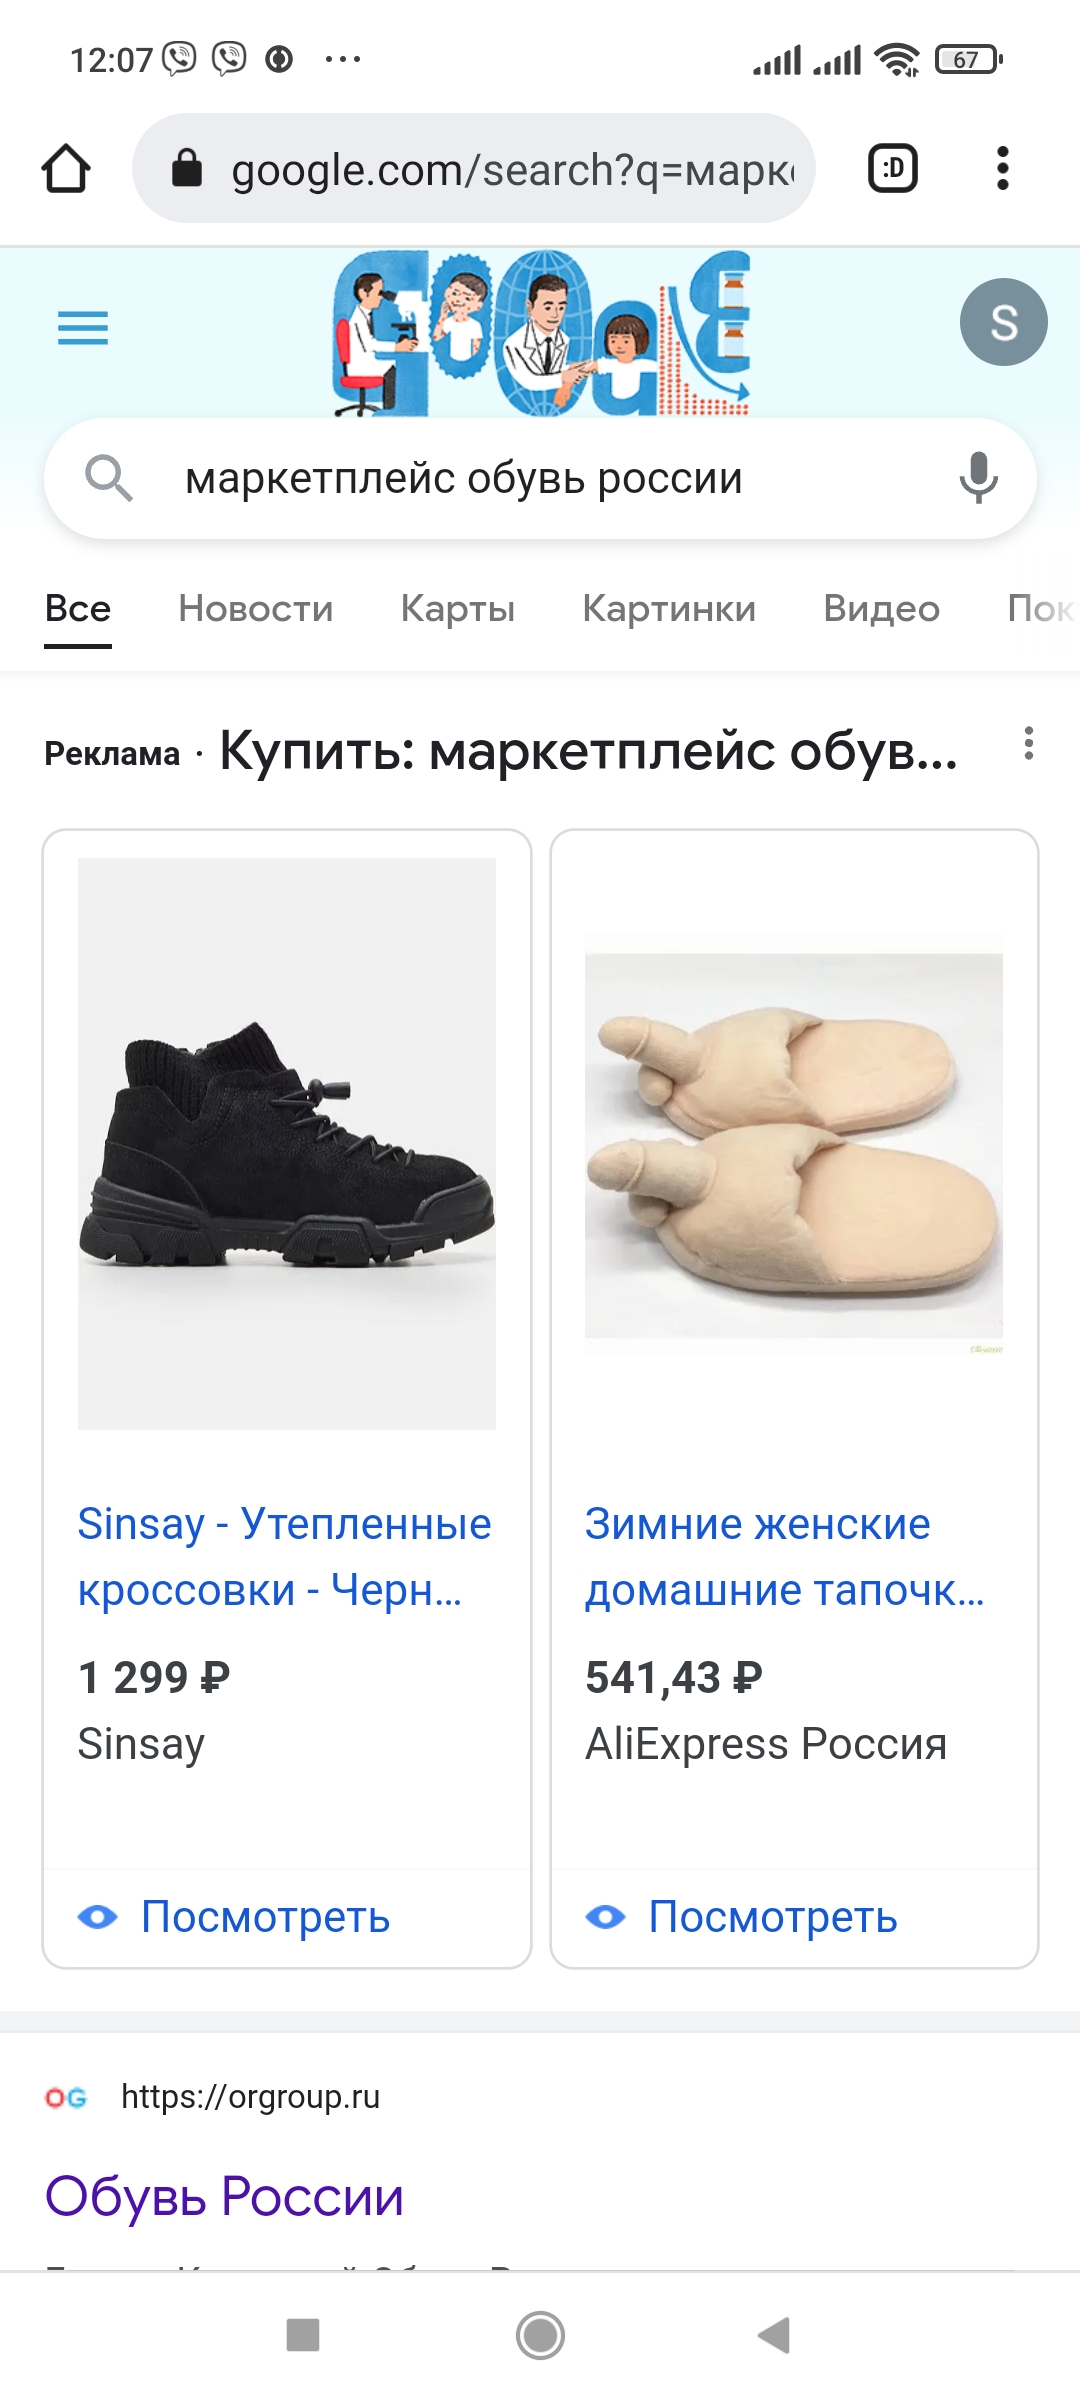Switch to the Картинки tab
Viewport: 1080px width, 2400px height.
tap(669, 608)
